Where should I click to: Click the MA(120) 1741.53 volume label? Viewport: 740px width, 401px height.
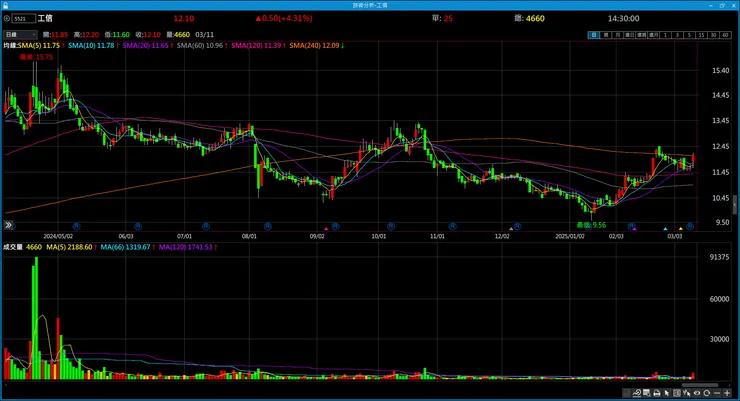click(x=185, y=247)
